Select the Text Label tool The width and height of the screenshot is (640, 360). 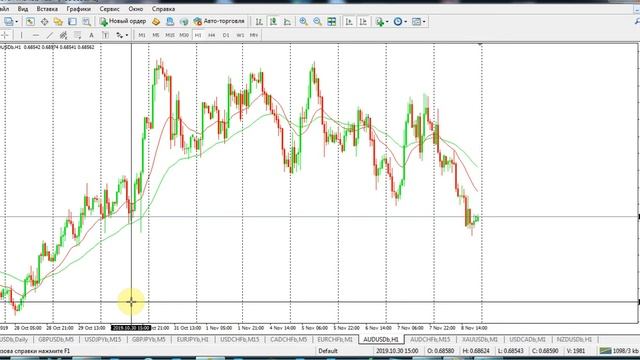coord(105,36)
